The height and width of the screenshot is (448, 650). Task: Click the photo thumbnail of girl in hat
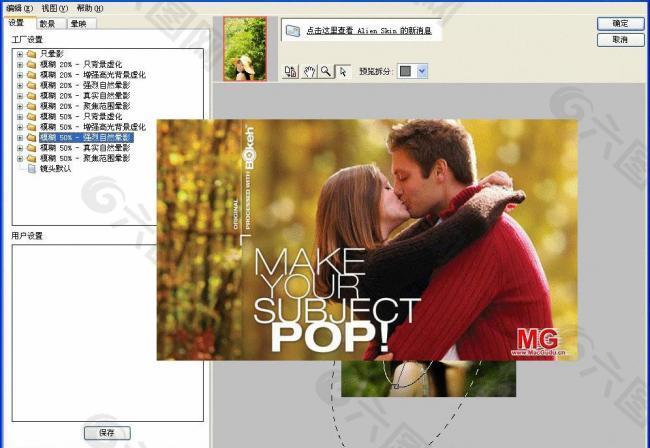(x=245, y=48)
